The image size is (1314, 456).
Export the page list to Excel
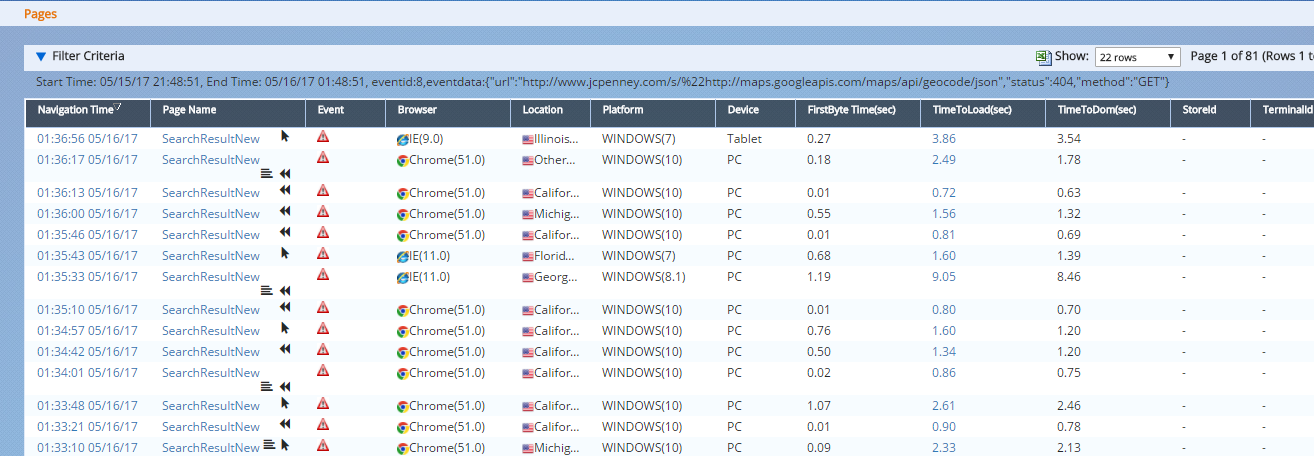pos(1043,58)
